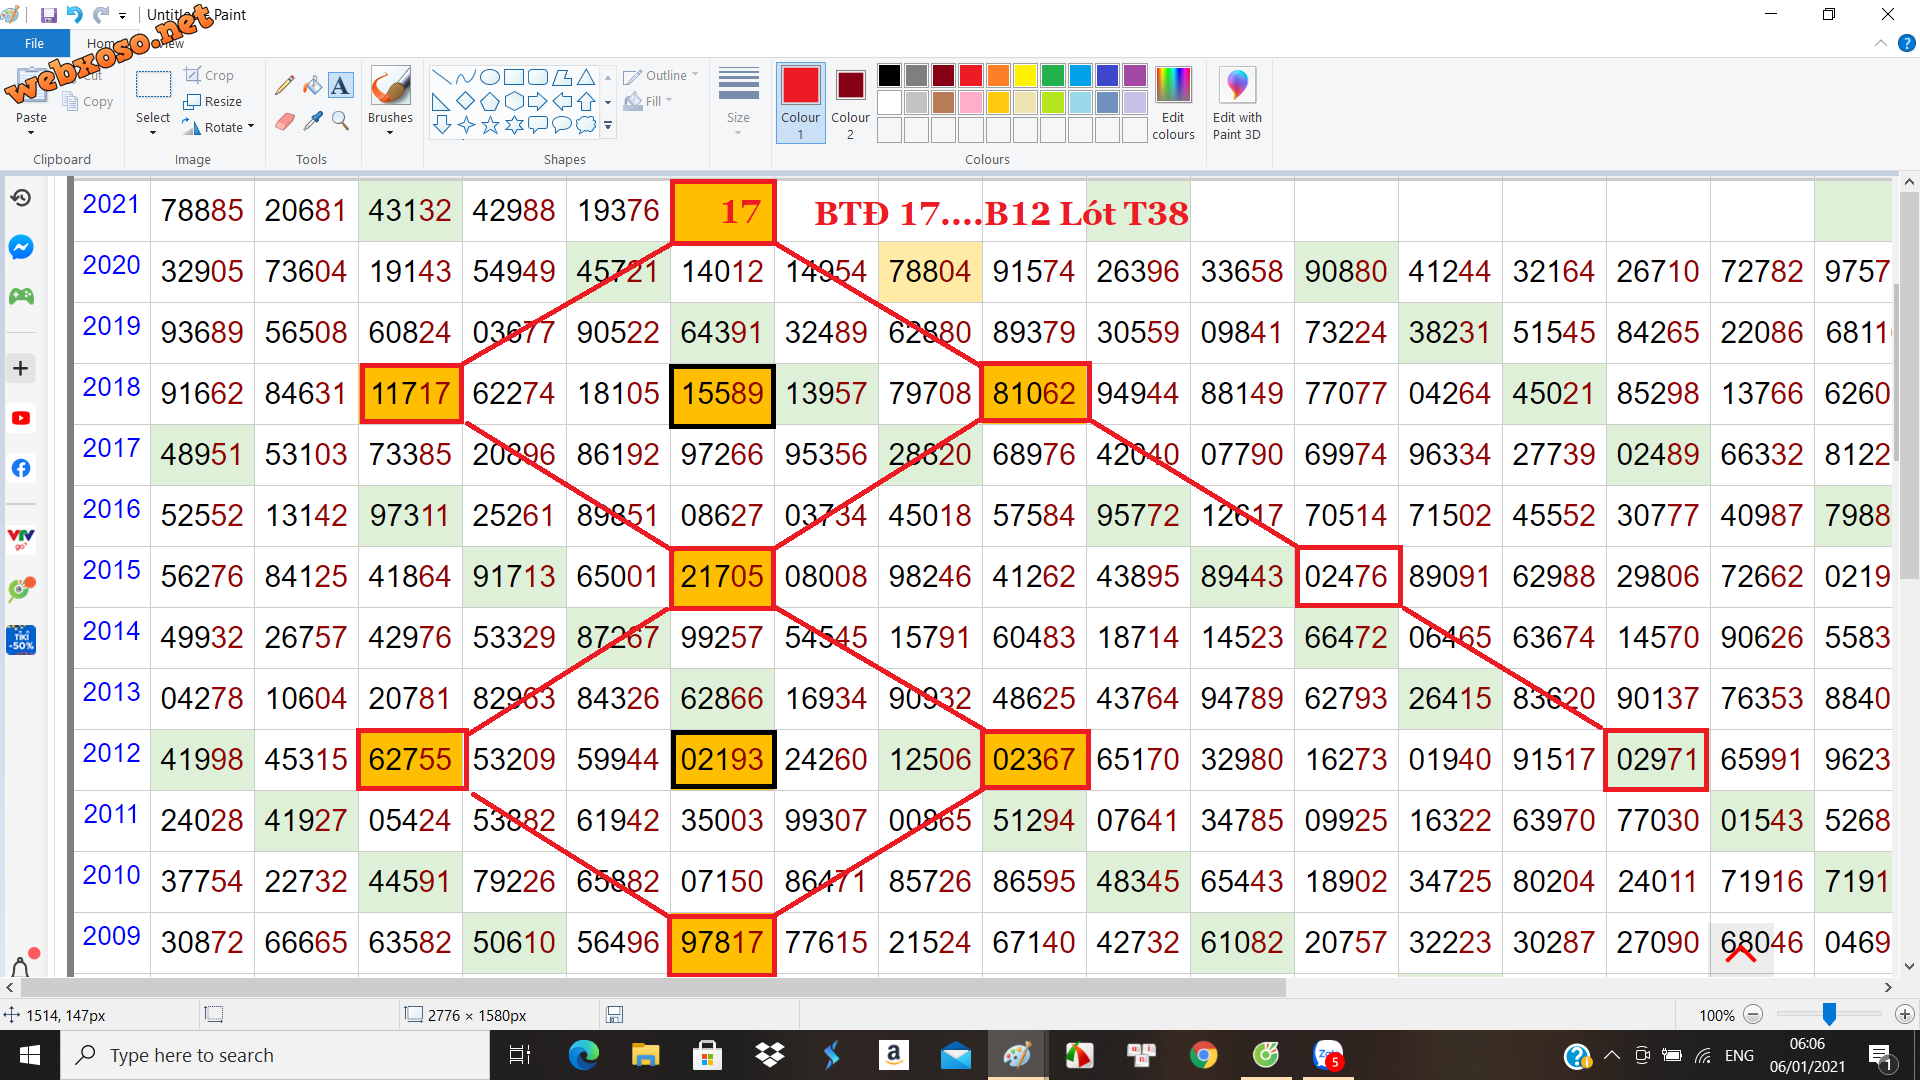Screen dimensions: 1920x1080
Task: Click the Crop button
Action: [x=209, y=75]
